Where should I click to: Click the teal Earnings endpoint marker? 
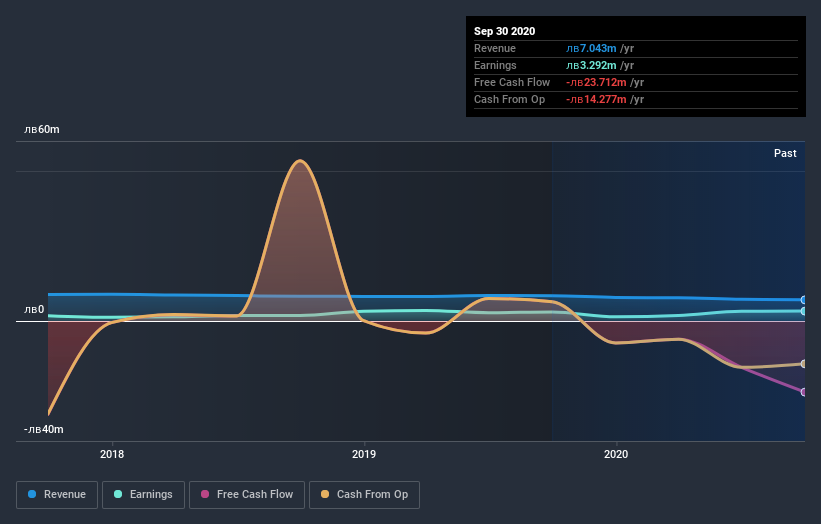point(803,311)
